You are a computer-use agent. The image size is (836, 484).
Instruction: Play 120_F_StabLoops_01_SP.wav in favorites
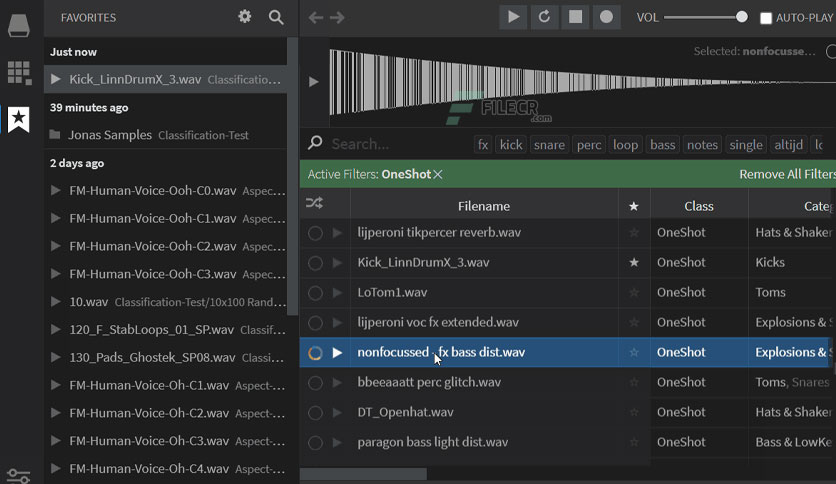(x=55, y=329)
